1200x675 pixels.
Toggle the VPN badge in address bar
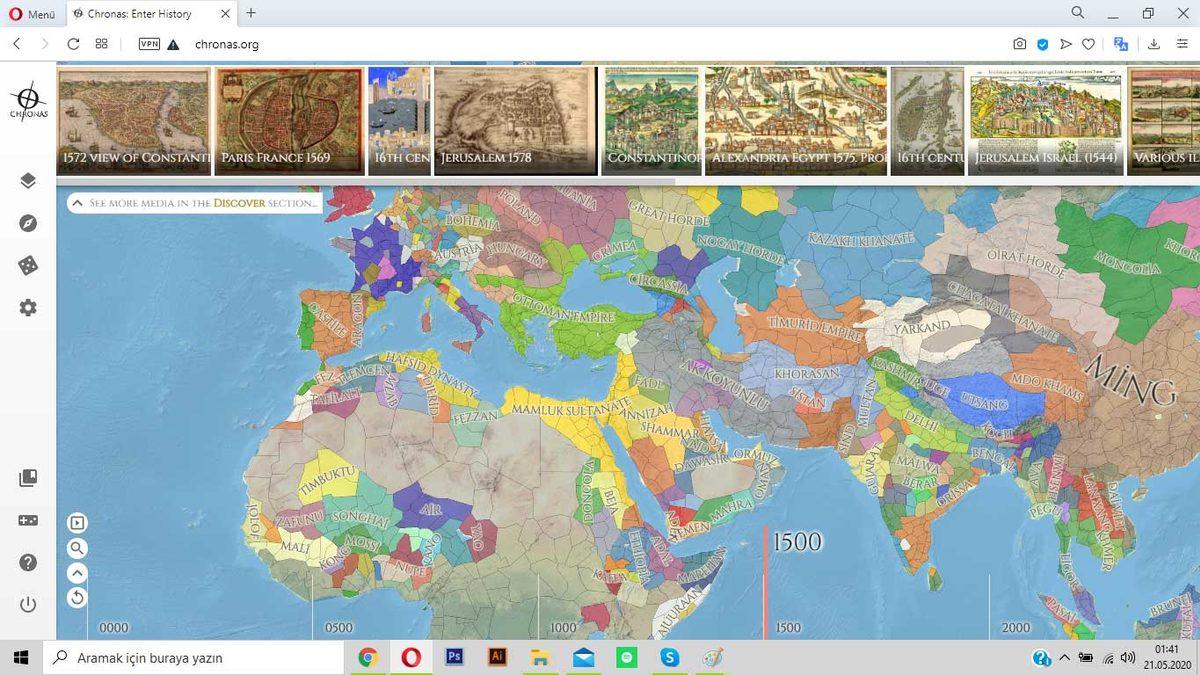[x=149, y=44]
